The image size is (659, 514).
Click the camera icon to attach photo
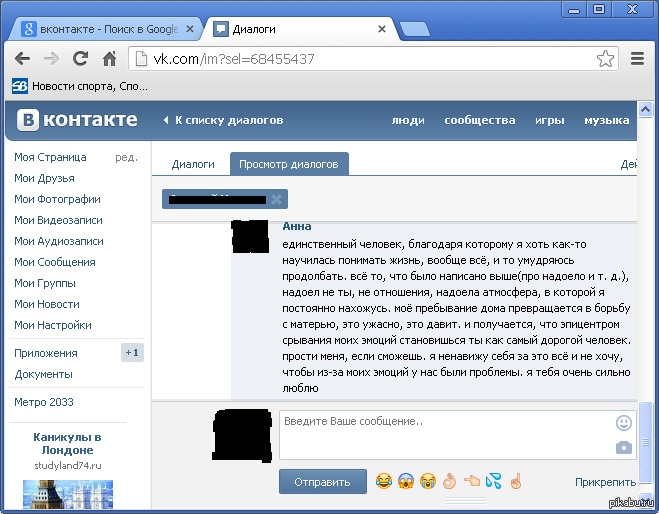click(x=624, y=447)
